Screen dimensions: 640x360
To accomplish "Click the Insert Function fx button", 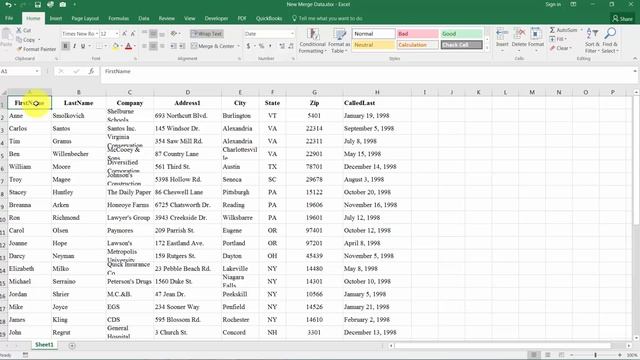I will click(x=91, y=71).
